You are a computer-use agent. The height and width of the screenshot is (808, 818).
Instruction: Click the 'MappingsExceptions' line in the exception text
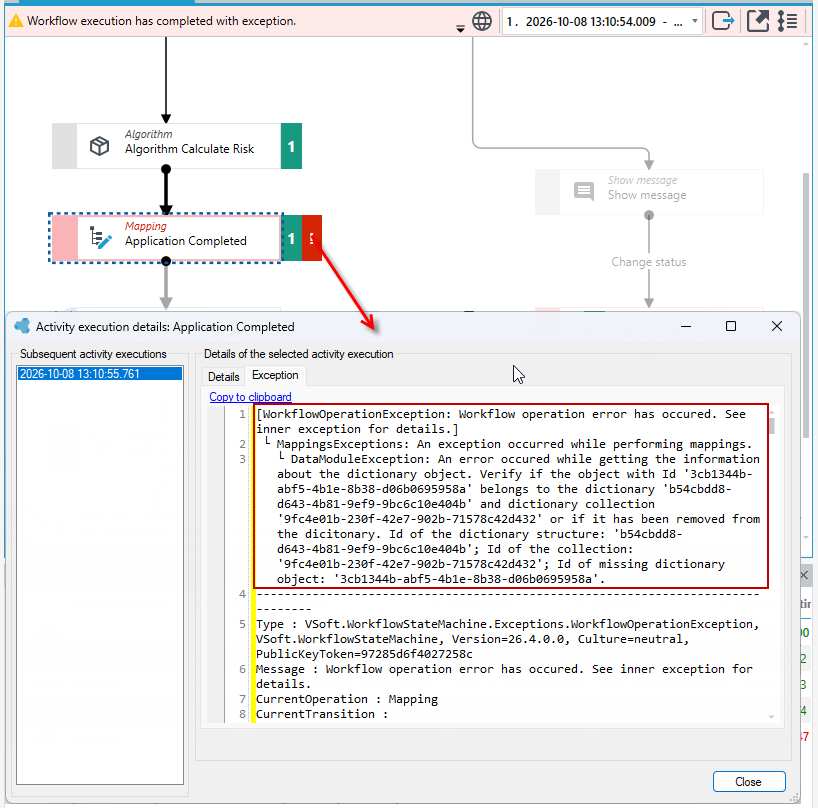514,444
